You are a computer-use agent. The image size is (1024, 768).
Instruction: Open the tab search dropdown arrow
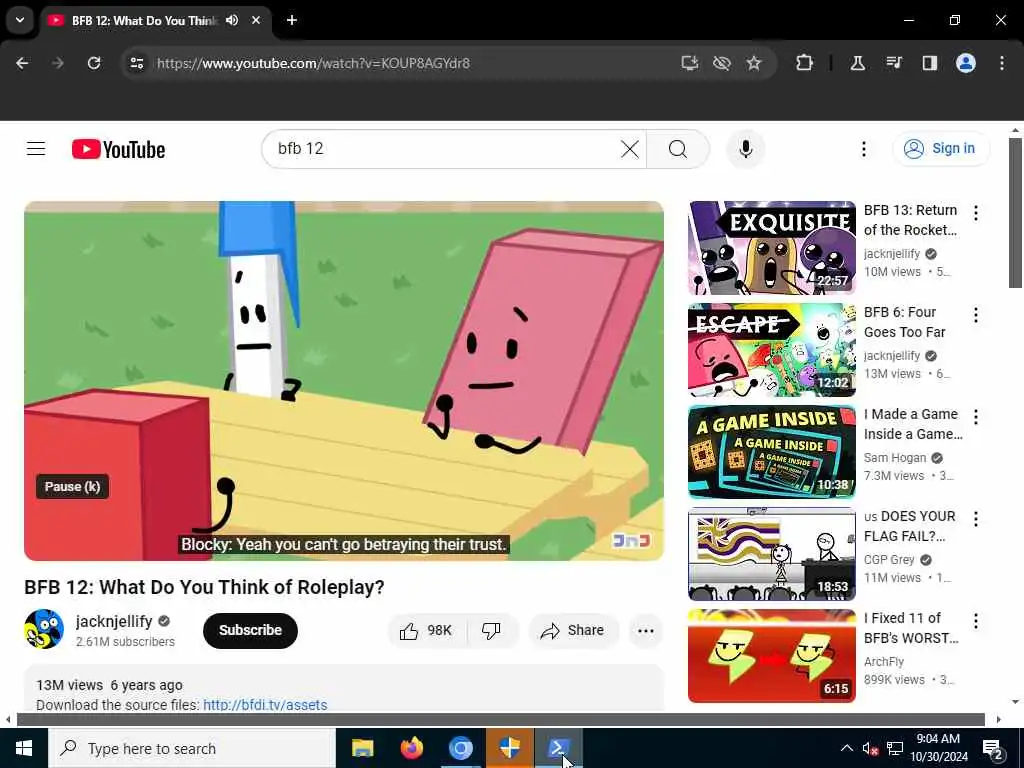(x=20, y=20)
